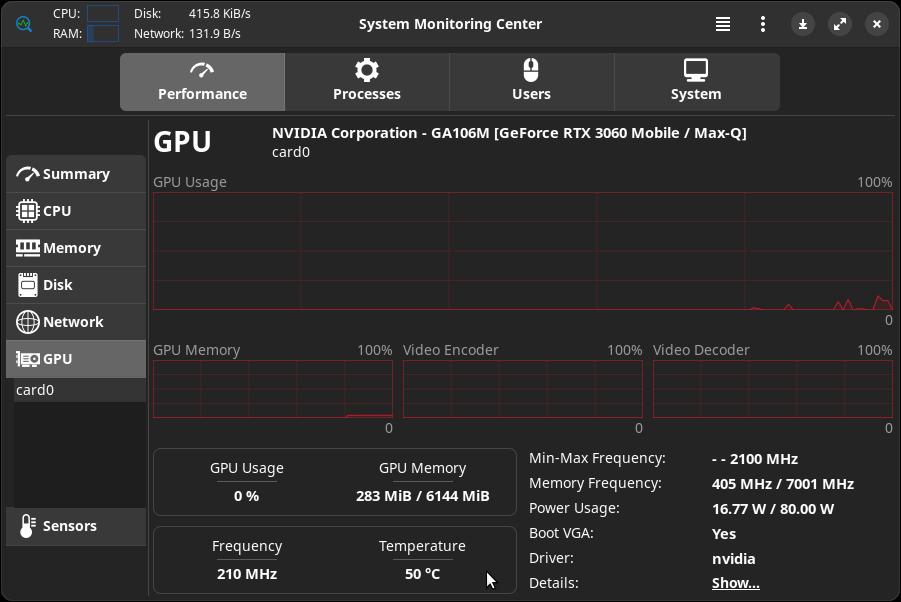Open the Summary page via its gauge icon

pos(28,174)
